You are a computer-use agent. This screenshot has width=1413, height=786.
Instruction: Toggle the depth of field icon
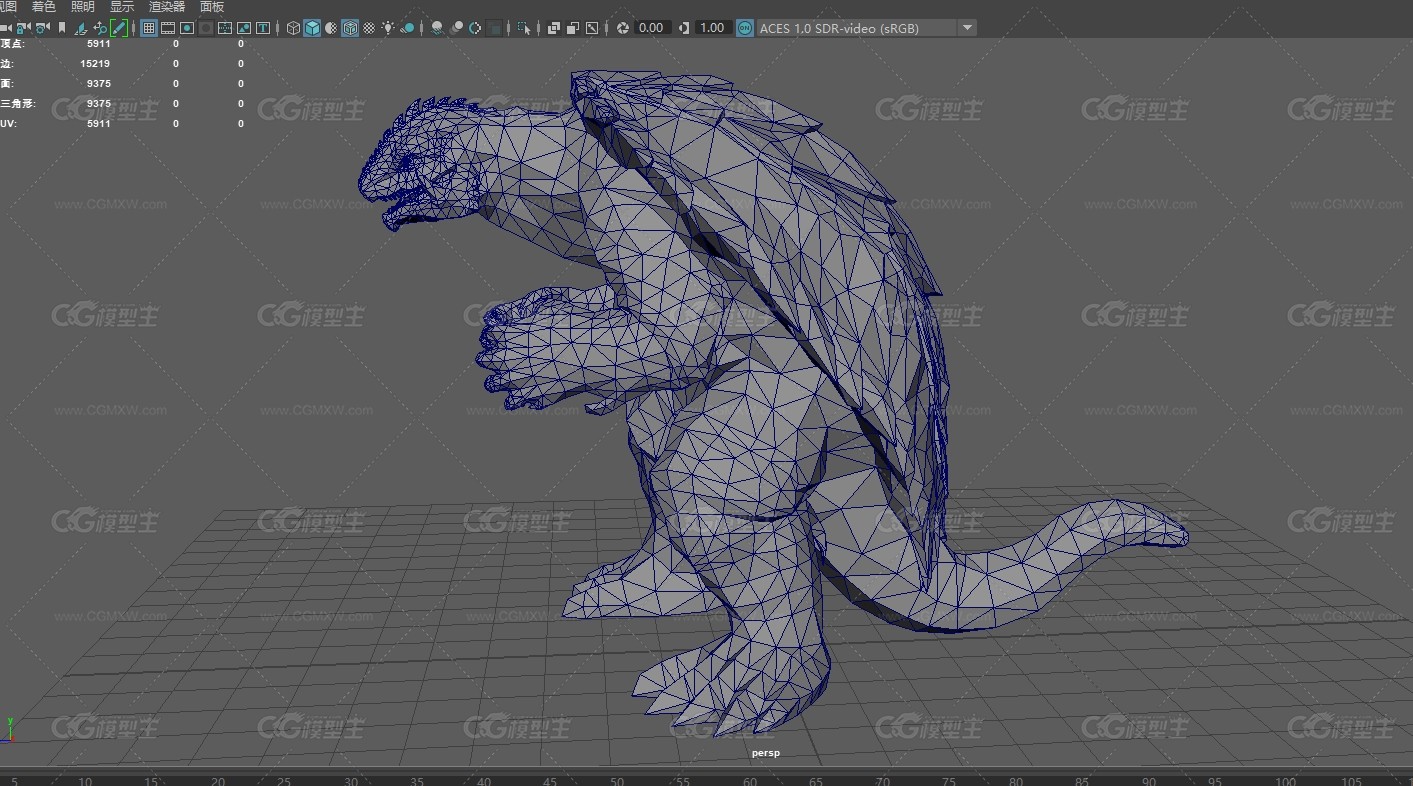coord(493,28)
